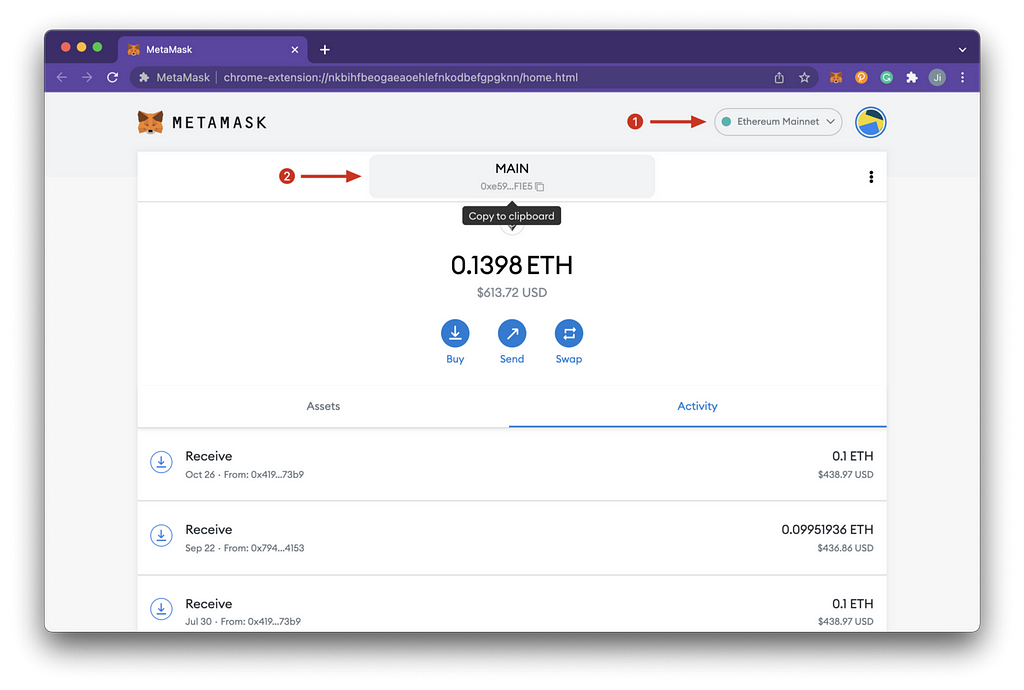
Task: Click the Send arrow button
Action: [x=512, y=334]
